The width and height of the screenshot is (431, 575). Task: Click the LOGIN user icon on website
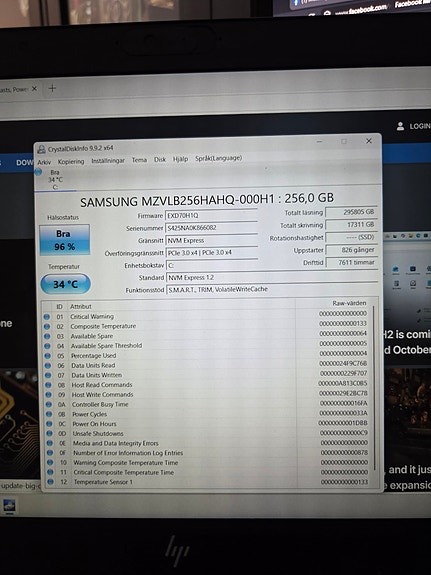click(x=400, y=126)
